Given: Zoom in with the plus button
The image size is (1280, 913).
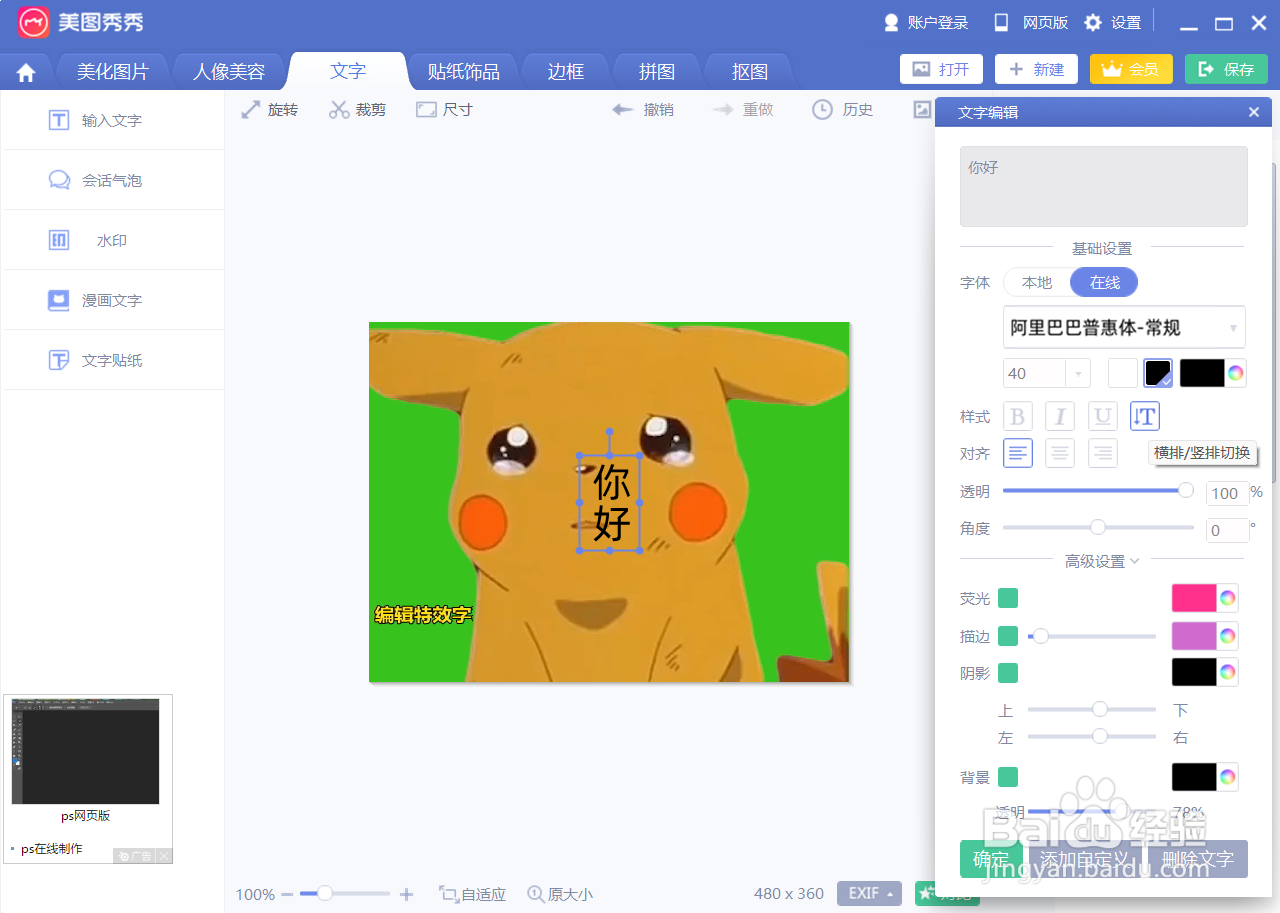Looking at the screenshot, I should tap(406, 894).
